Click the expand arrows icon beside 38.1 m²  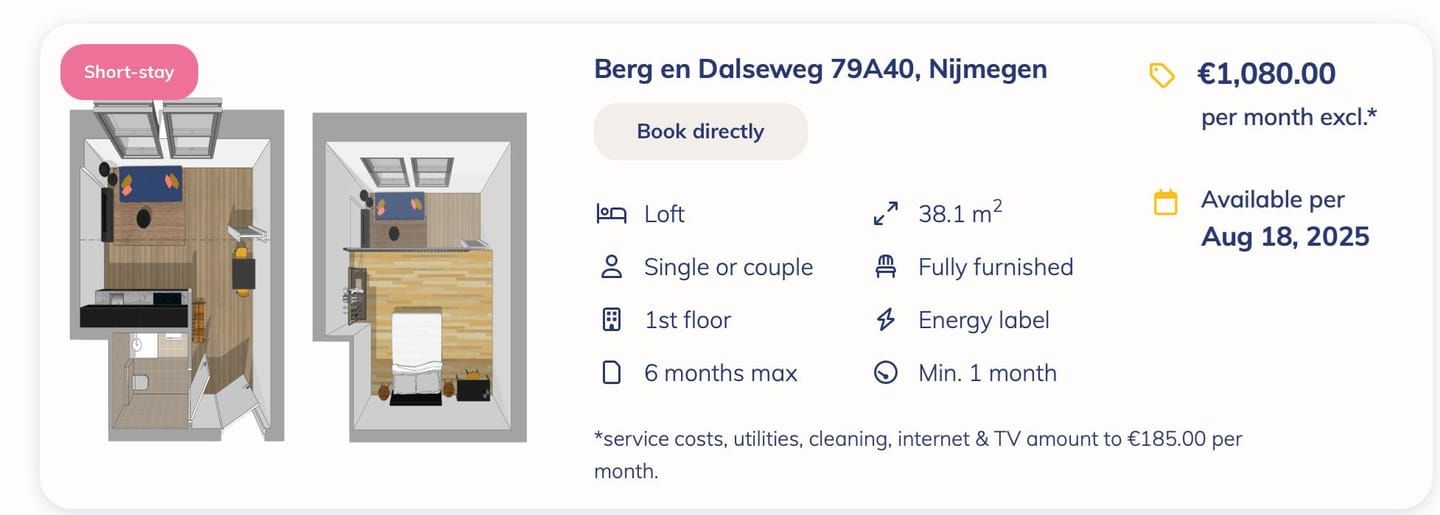886,214
